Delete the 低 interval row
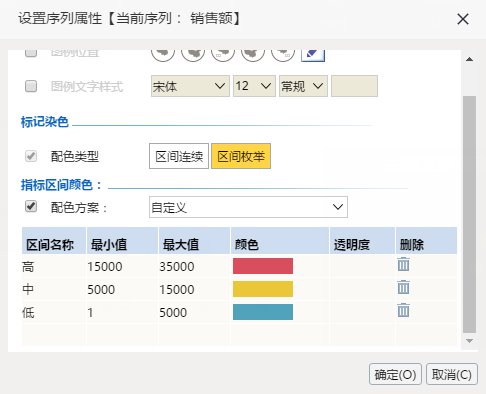The width and height of the screenshot is (486, 394). [403, 310]
